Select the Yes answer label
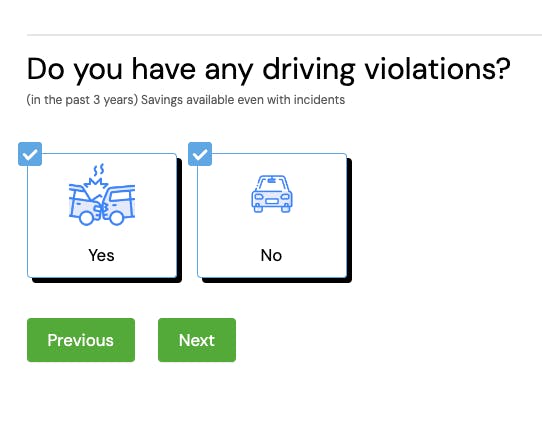 [x=101, y=255]
